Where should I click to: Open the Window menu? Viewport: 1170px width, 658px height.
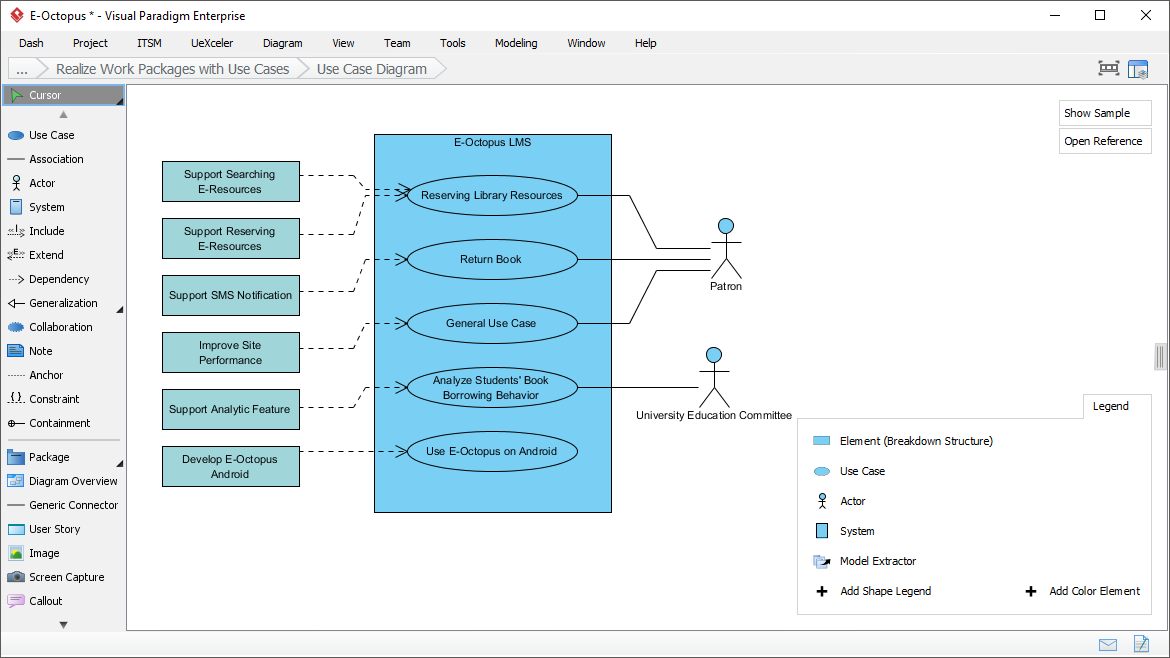pos(586,43)
